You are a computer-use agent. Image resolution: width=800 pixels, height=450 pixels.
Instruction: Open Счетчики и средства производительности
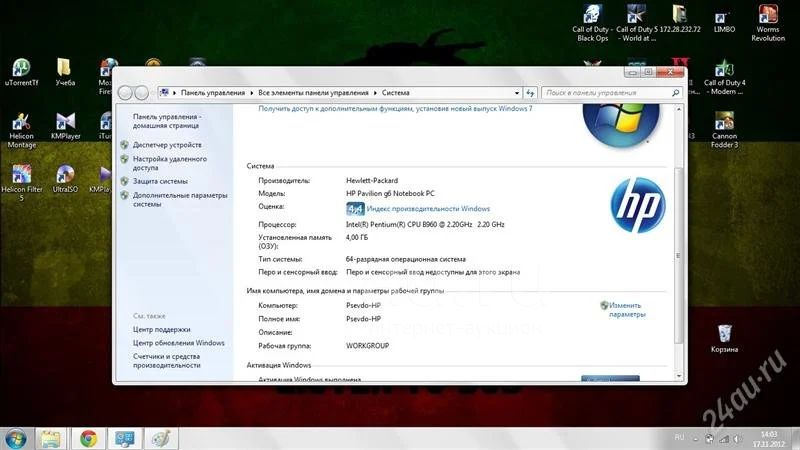tap(166, 361)
